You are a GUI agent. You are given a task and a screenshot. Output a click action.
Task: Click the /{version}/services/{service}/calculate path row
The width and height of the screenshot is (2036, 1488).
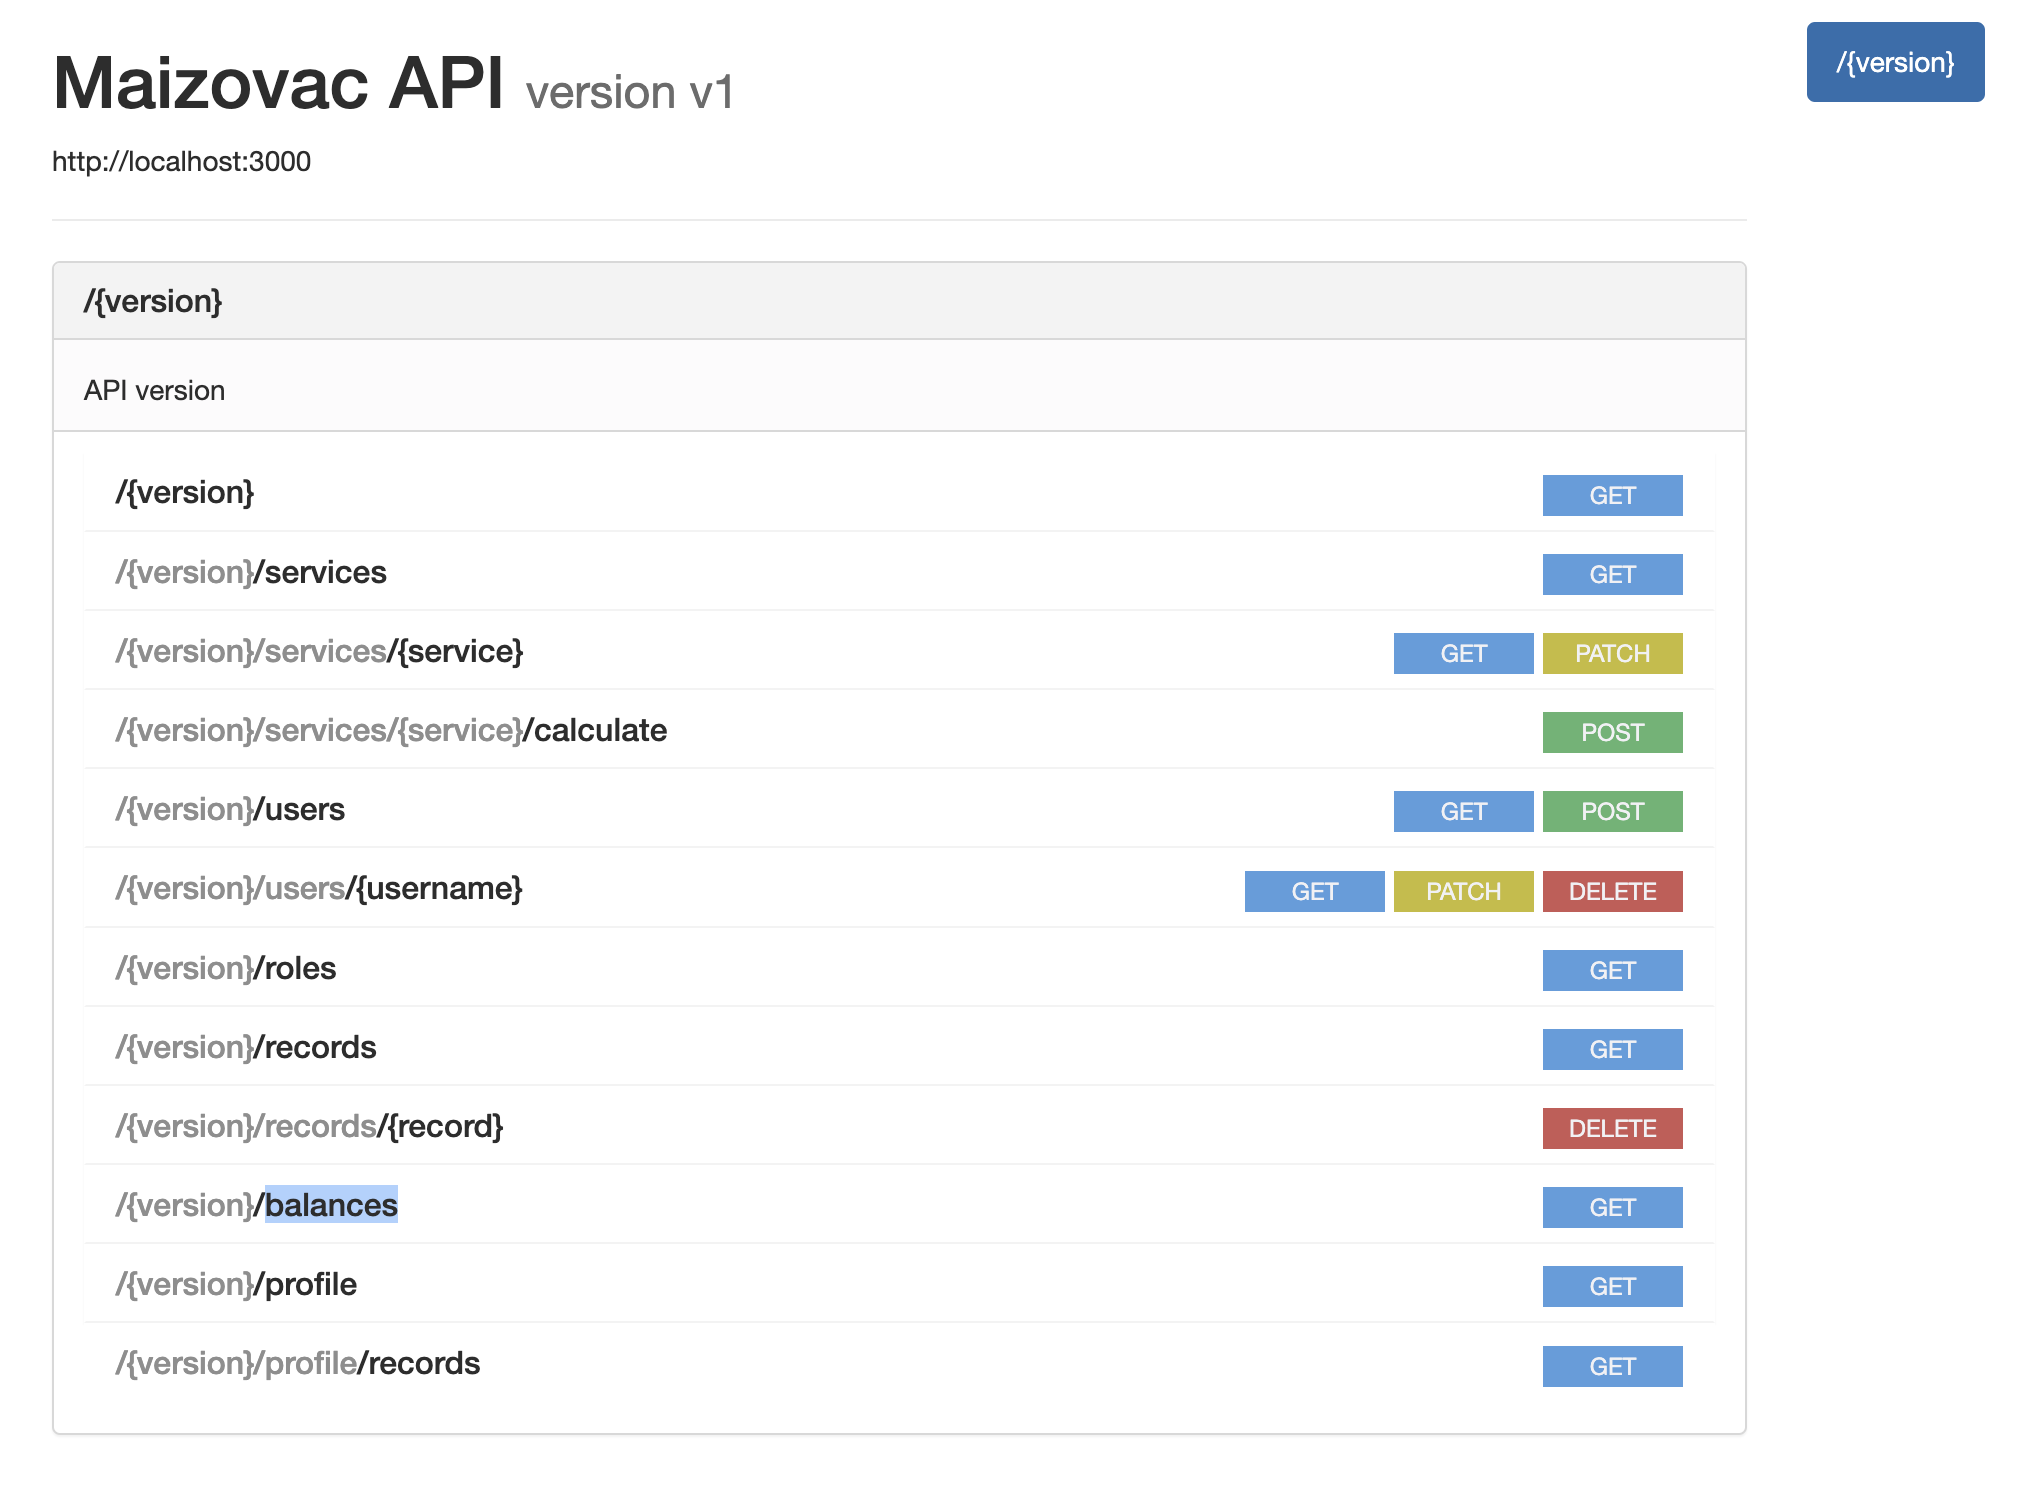[x=391, y=730]
